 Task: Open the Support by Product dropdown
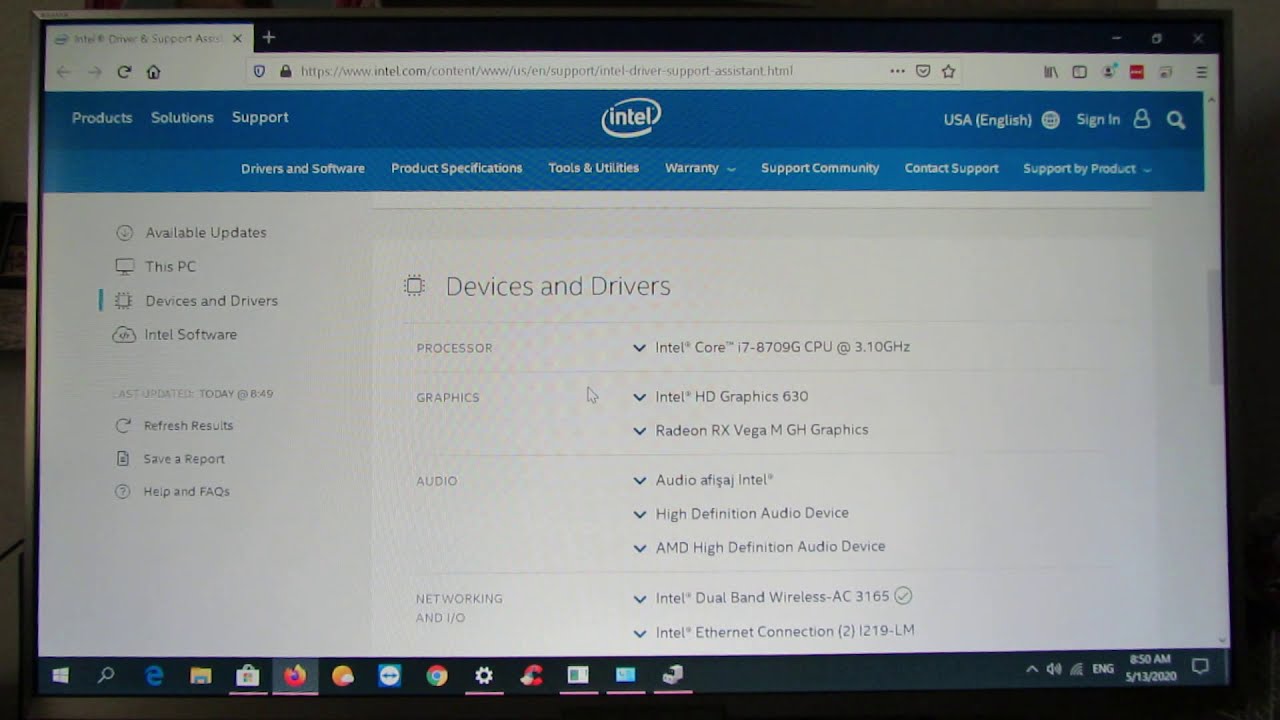1087,168
